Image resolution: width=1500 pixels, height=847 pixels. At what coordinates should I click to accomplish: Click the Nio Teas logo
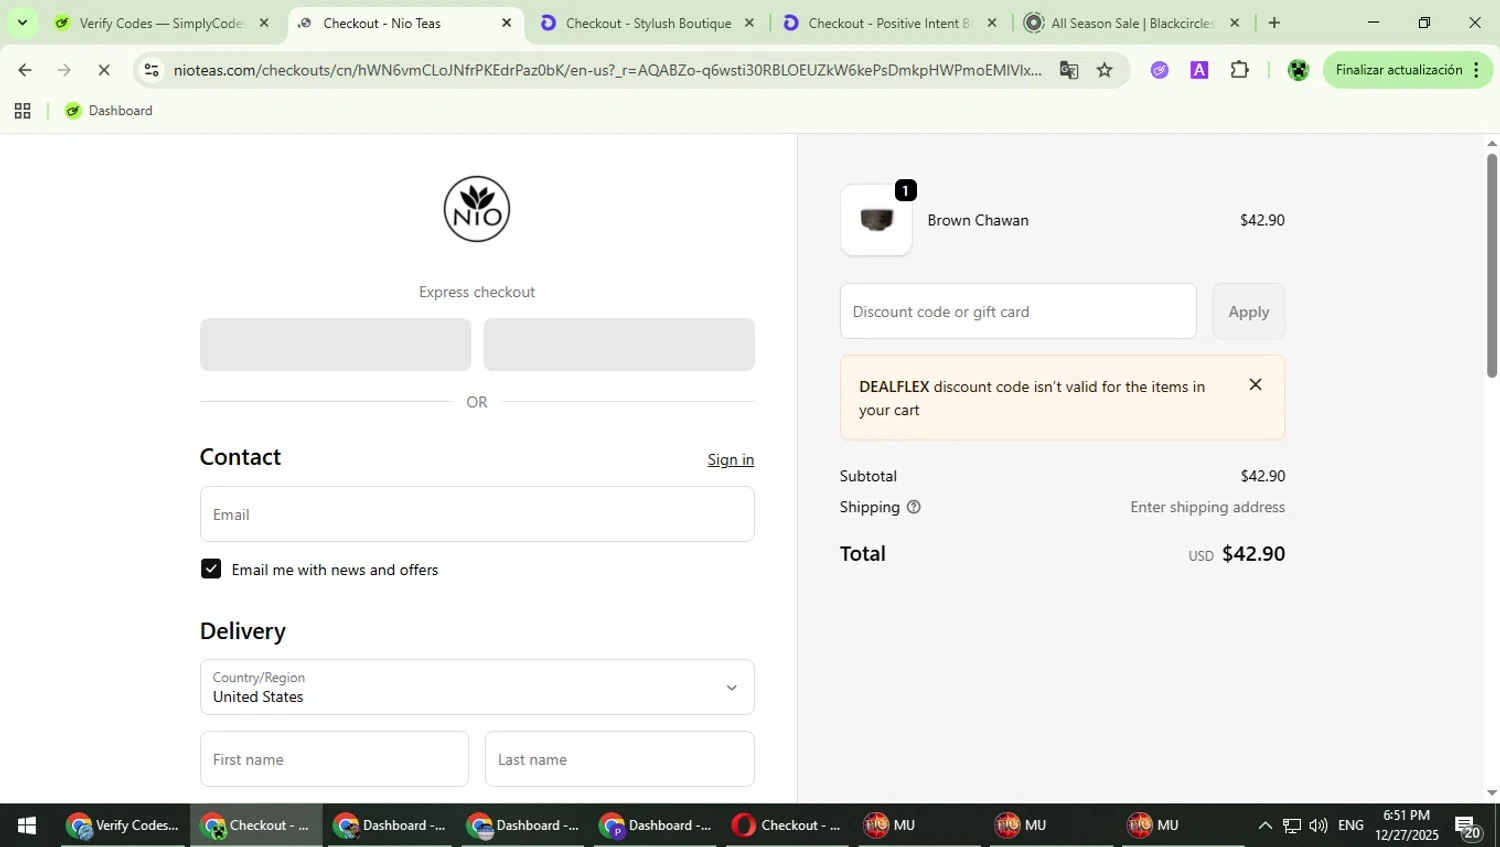(477, 209)
